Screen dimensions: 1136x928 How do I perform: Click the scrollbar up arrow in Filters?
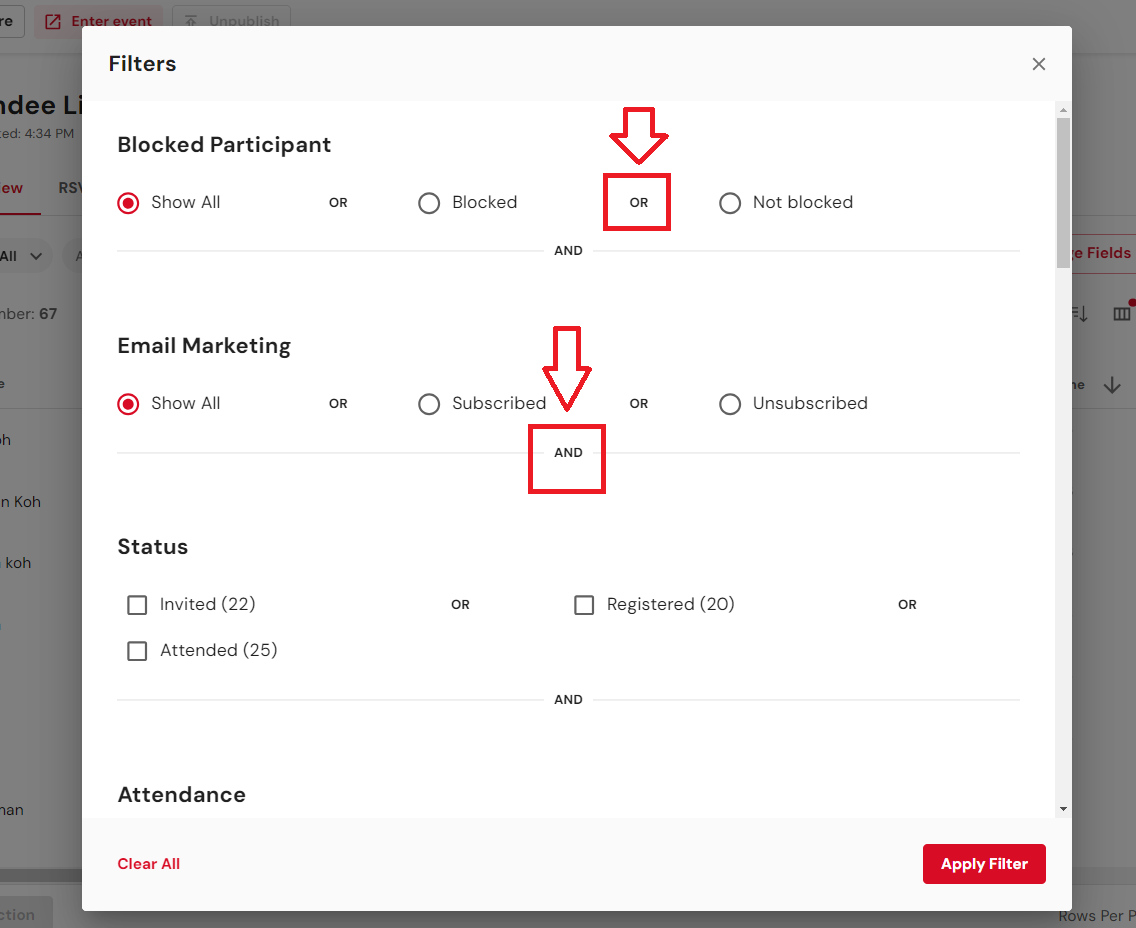[1063, 109]
